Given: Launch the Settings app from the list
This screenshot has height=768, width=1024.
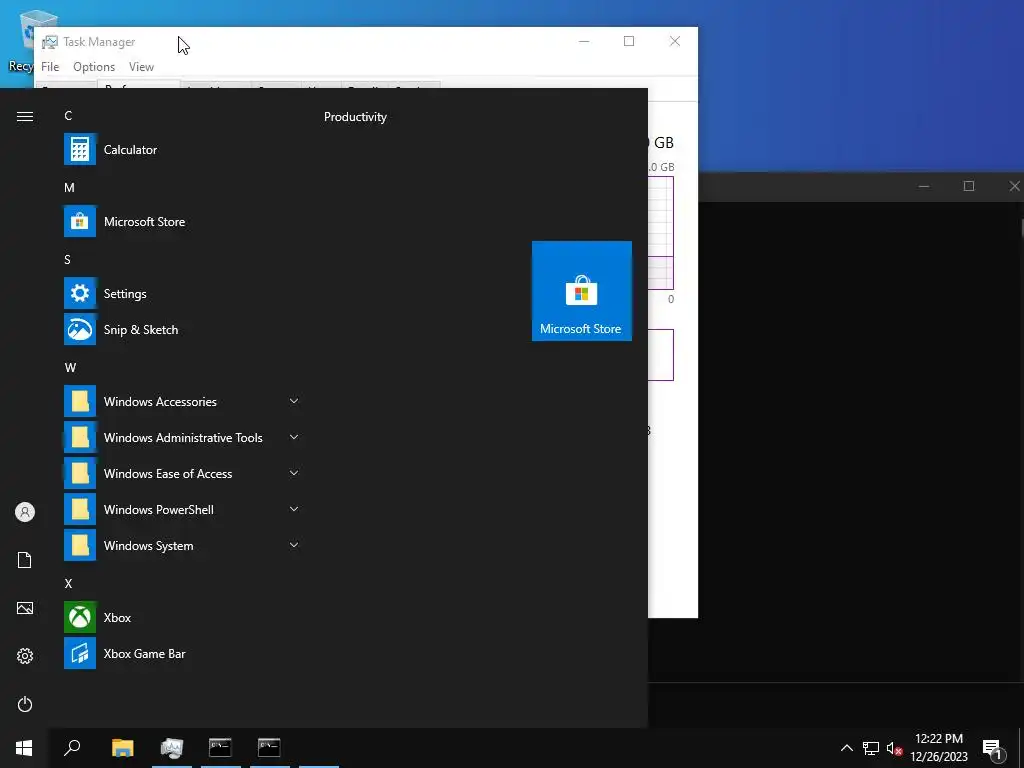Looking at the screenshot, I should point(182,293).
